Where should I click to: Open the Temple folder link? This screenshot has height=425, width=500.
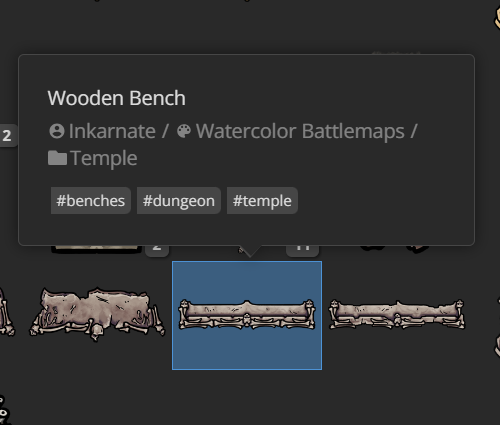103,158
